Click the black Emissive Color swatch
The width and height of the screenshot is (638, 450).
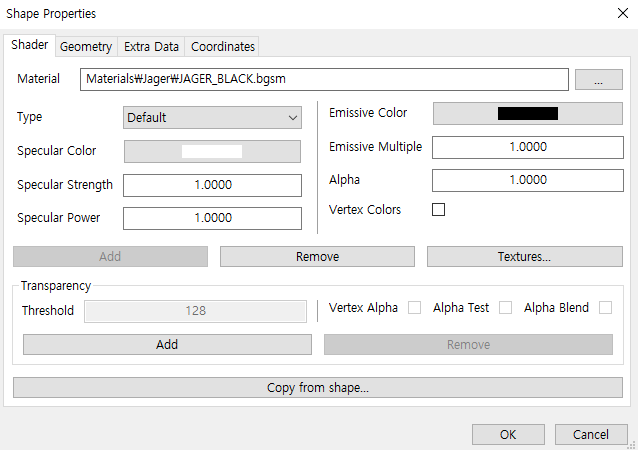pyautogui.click(x=527, y=113)
